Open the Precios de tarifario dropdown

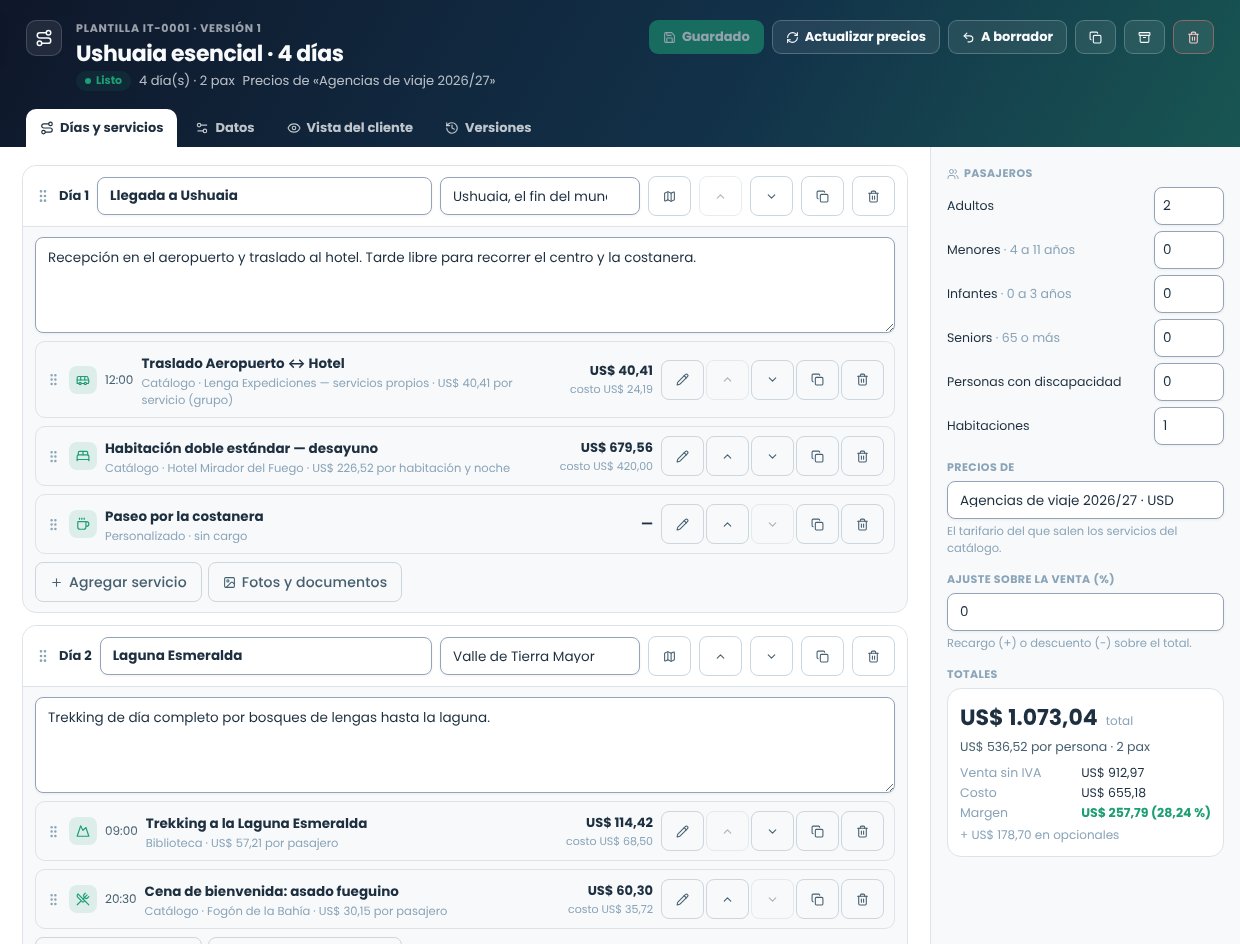[1085, 500]
